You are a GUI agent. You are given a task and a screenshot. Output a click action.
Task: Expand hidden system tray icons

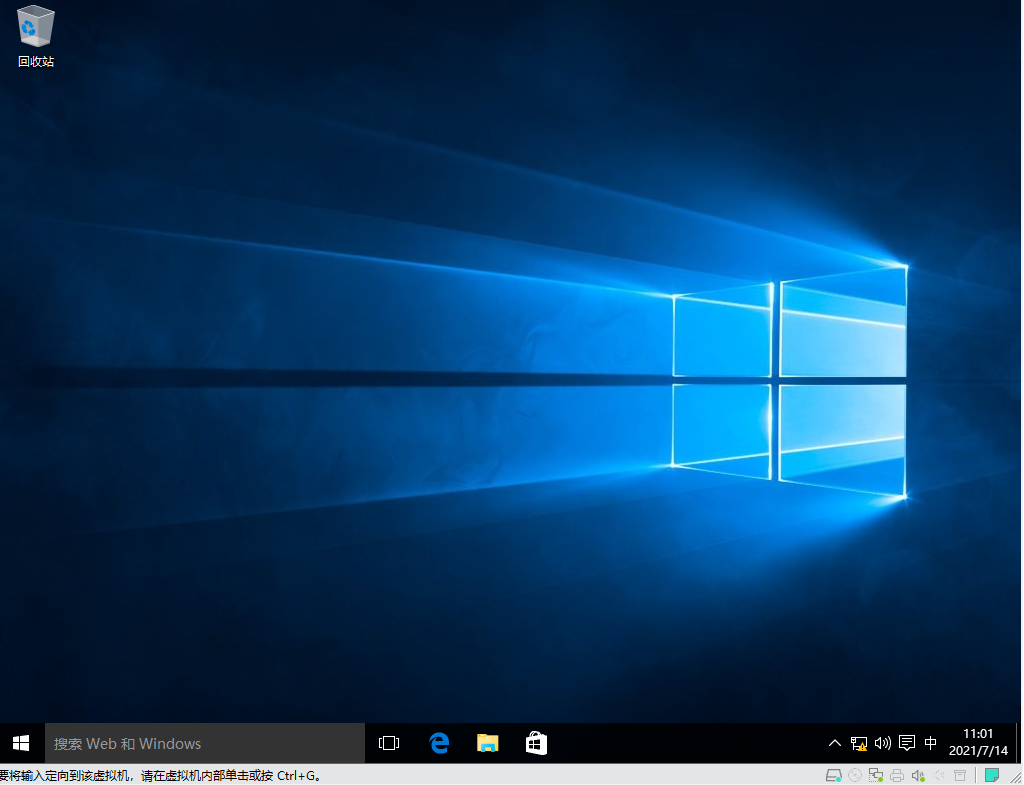(x=835, y=743)
